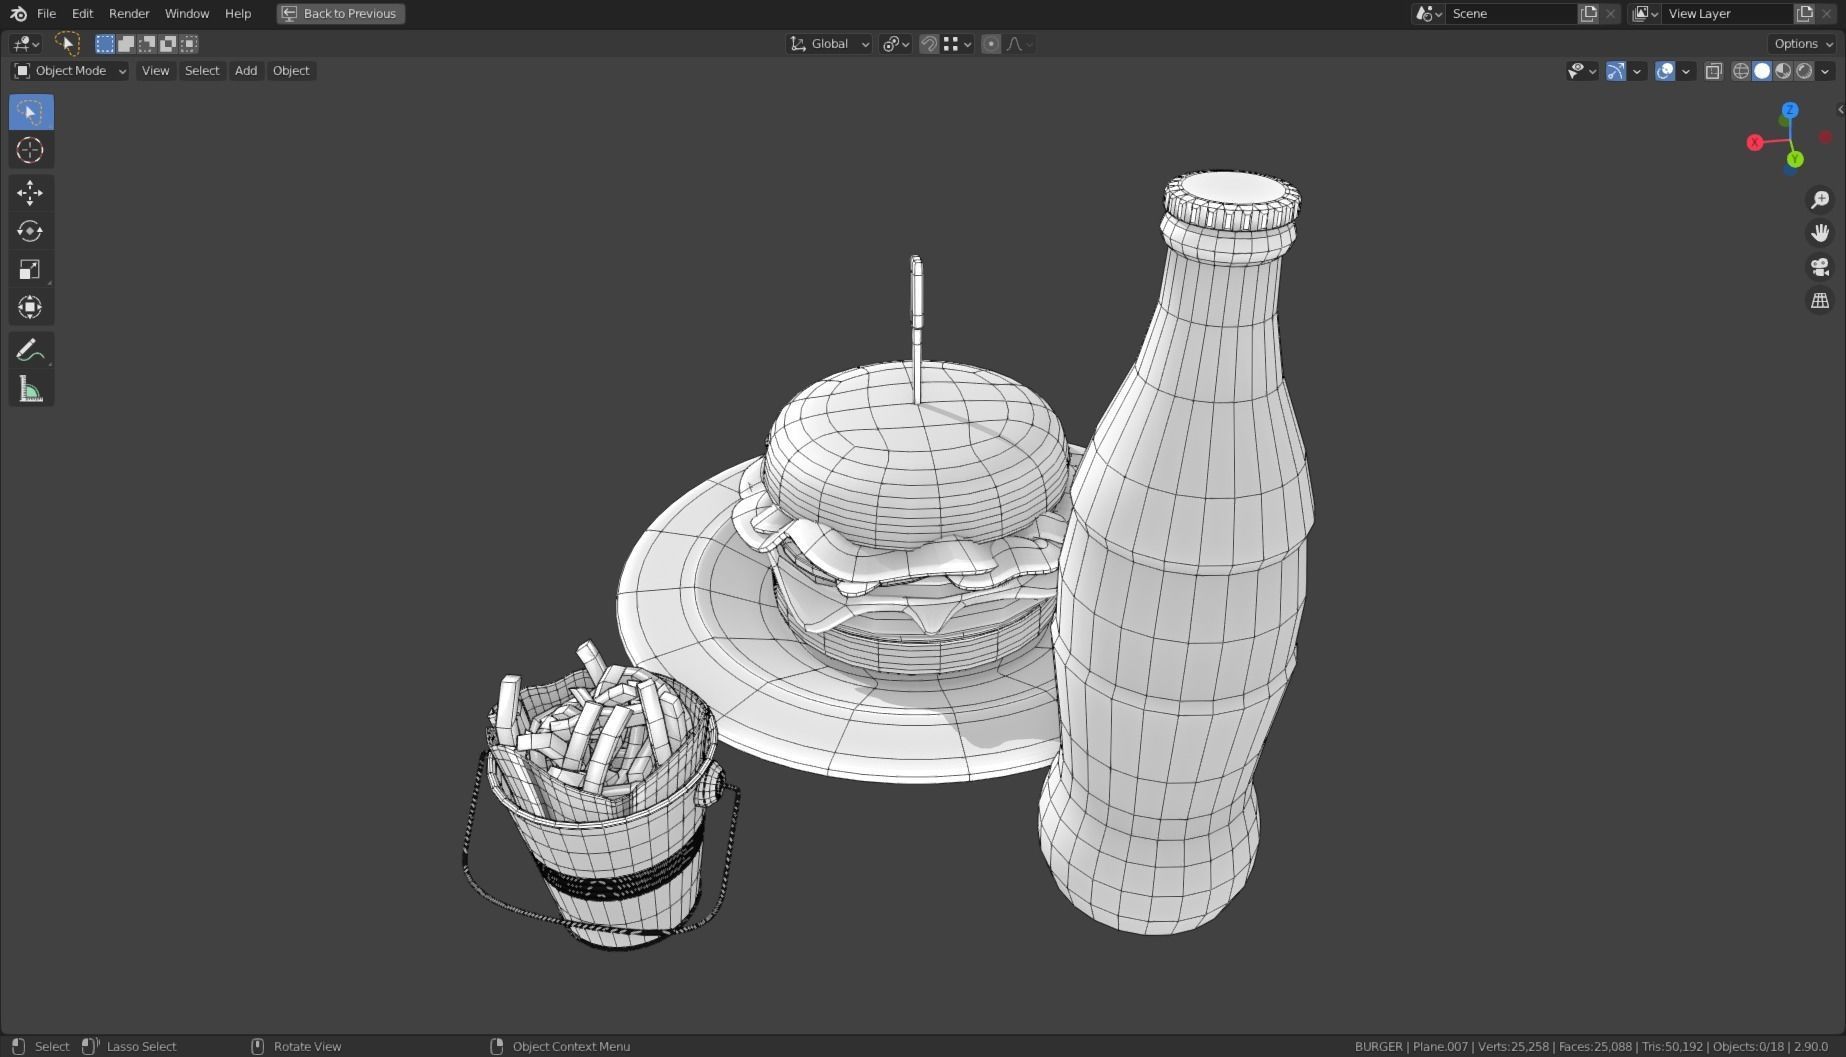Screen dimensions: 1846x1057
Task: Open viewport shading options dropdown
Action: tap(1825, 71)
